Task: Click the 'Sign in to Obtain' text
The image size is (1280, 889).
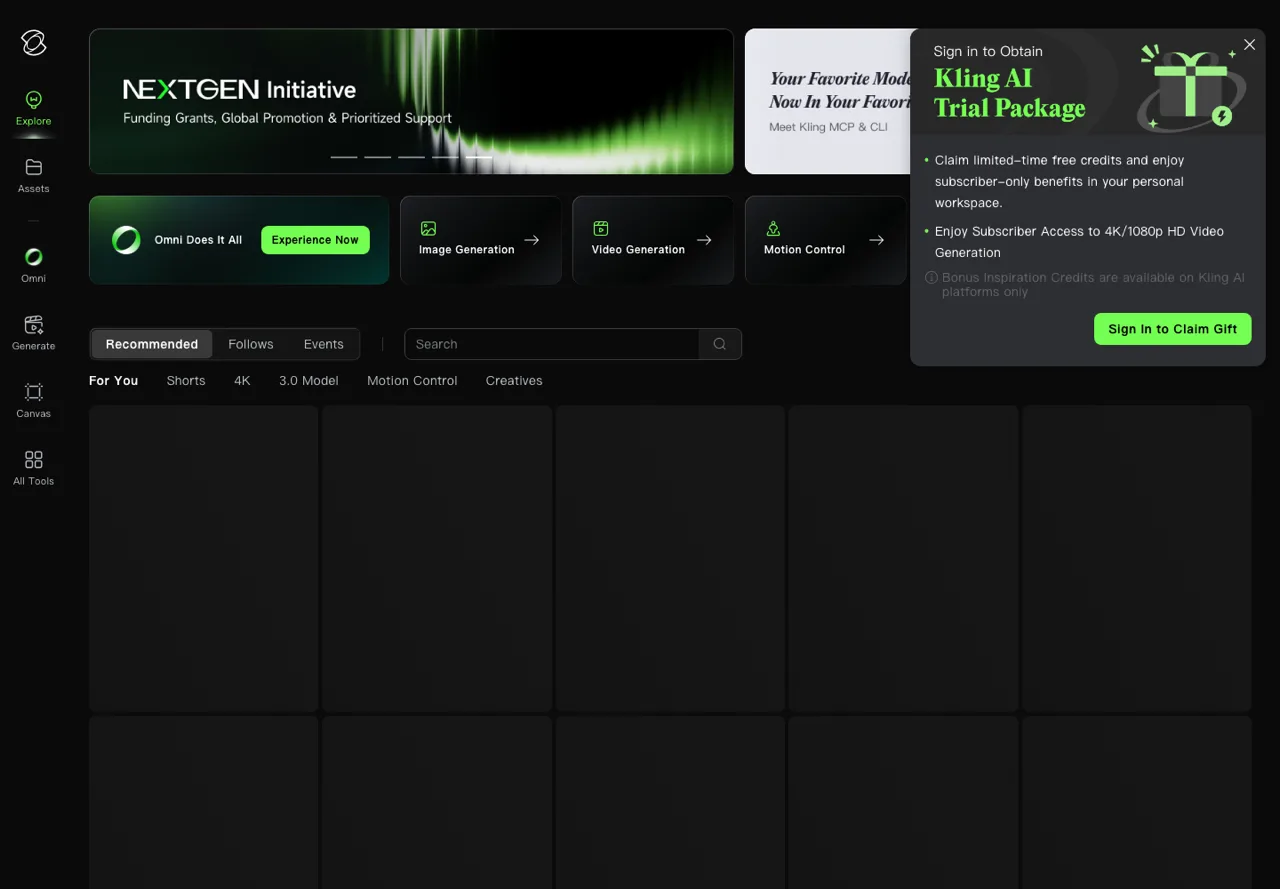Action: [x=988, y=51]
